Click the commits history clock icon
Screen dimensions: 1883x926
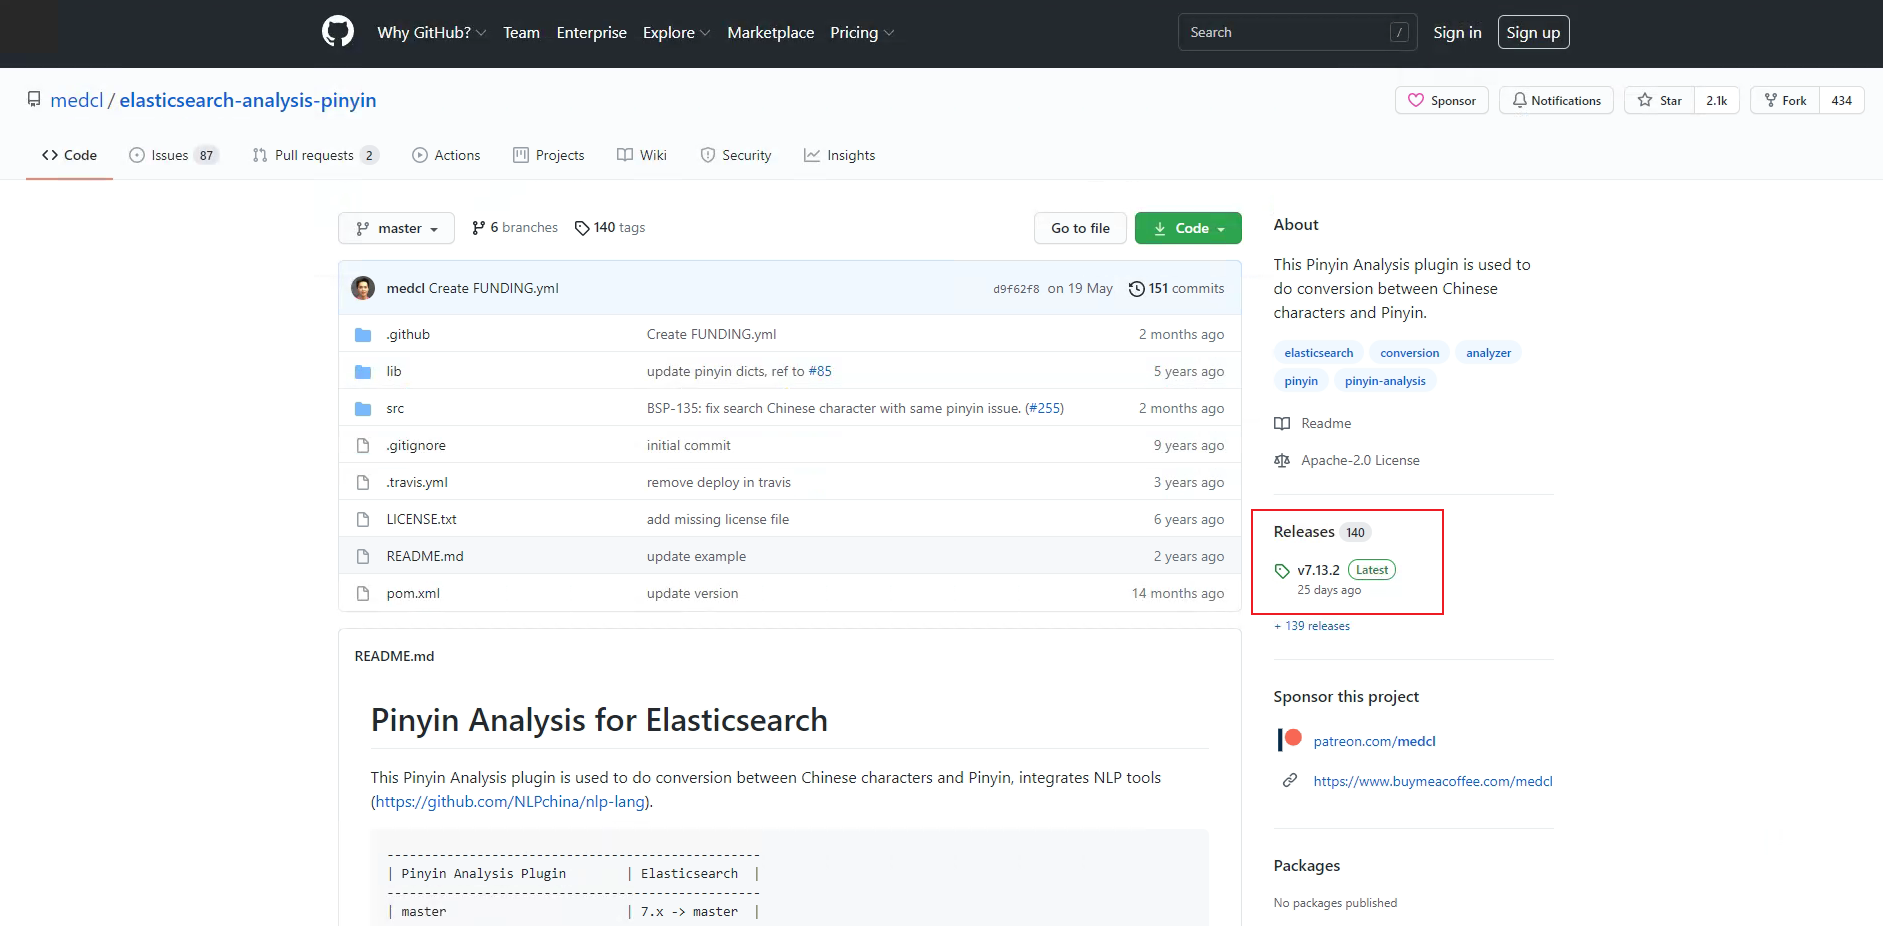point(1136,289)
